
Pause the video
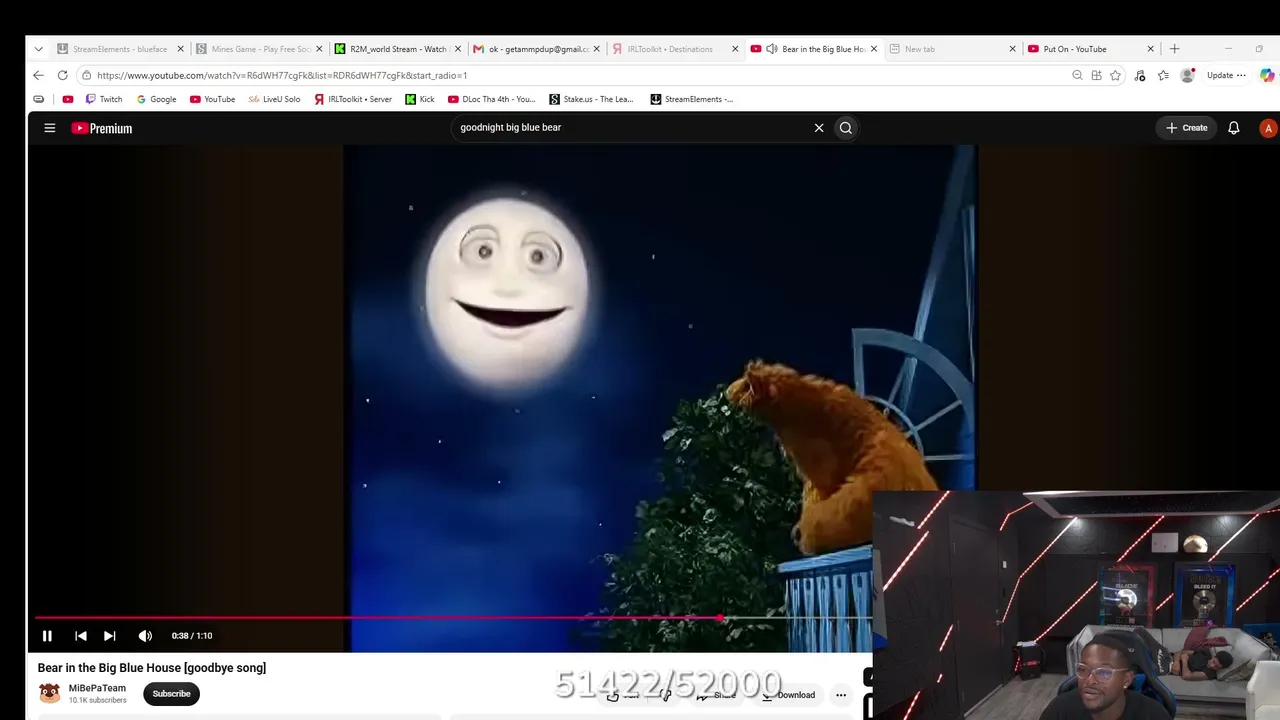click(x=47, y=636)
